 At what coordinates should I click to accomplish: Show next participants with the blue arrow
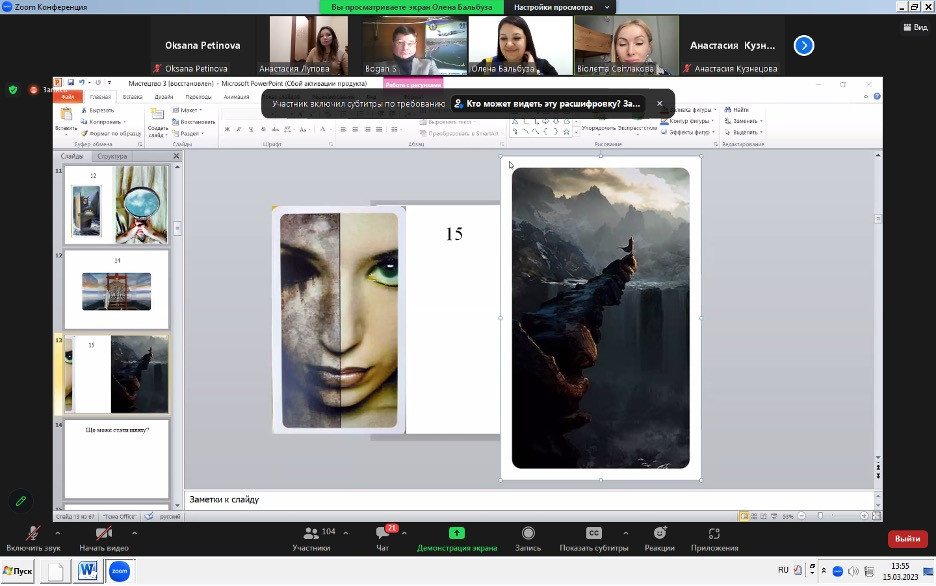coord(803,45)
